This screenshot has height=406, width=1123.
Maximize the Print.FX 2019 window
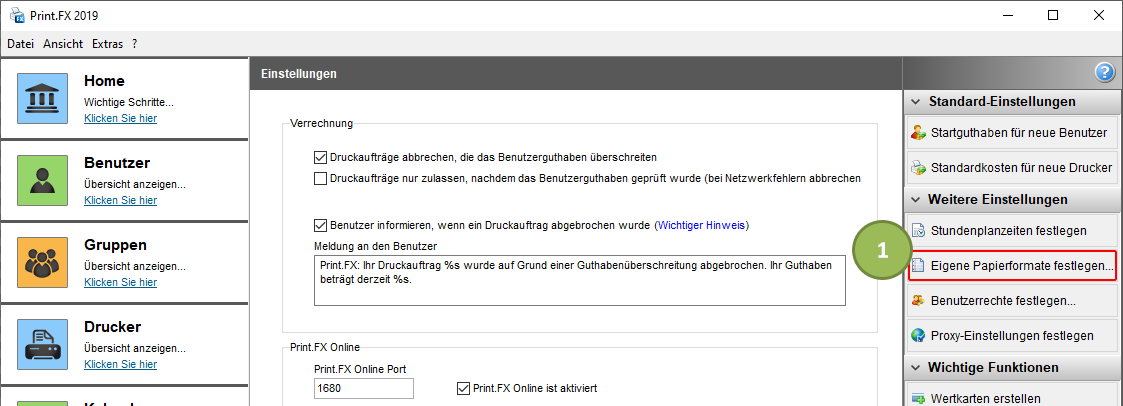coord(1052,15)
